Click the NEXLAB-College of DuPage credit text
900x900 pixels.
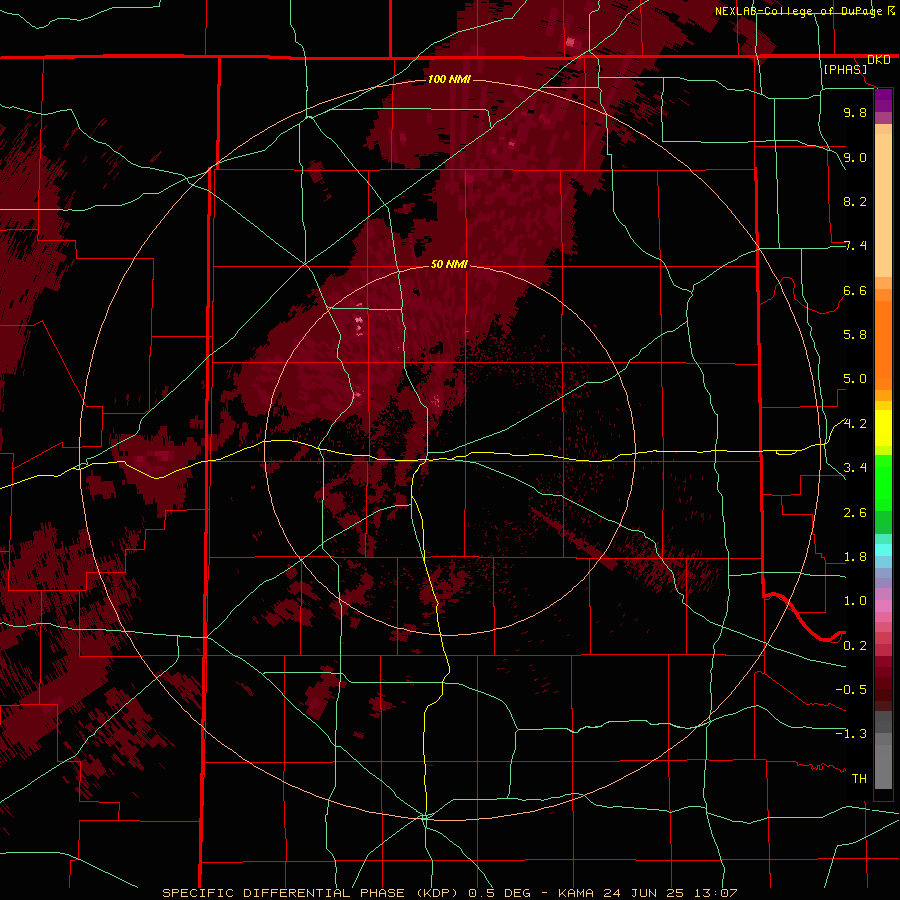click(798, 11)
